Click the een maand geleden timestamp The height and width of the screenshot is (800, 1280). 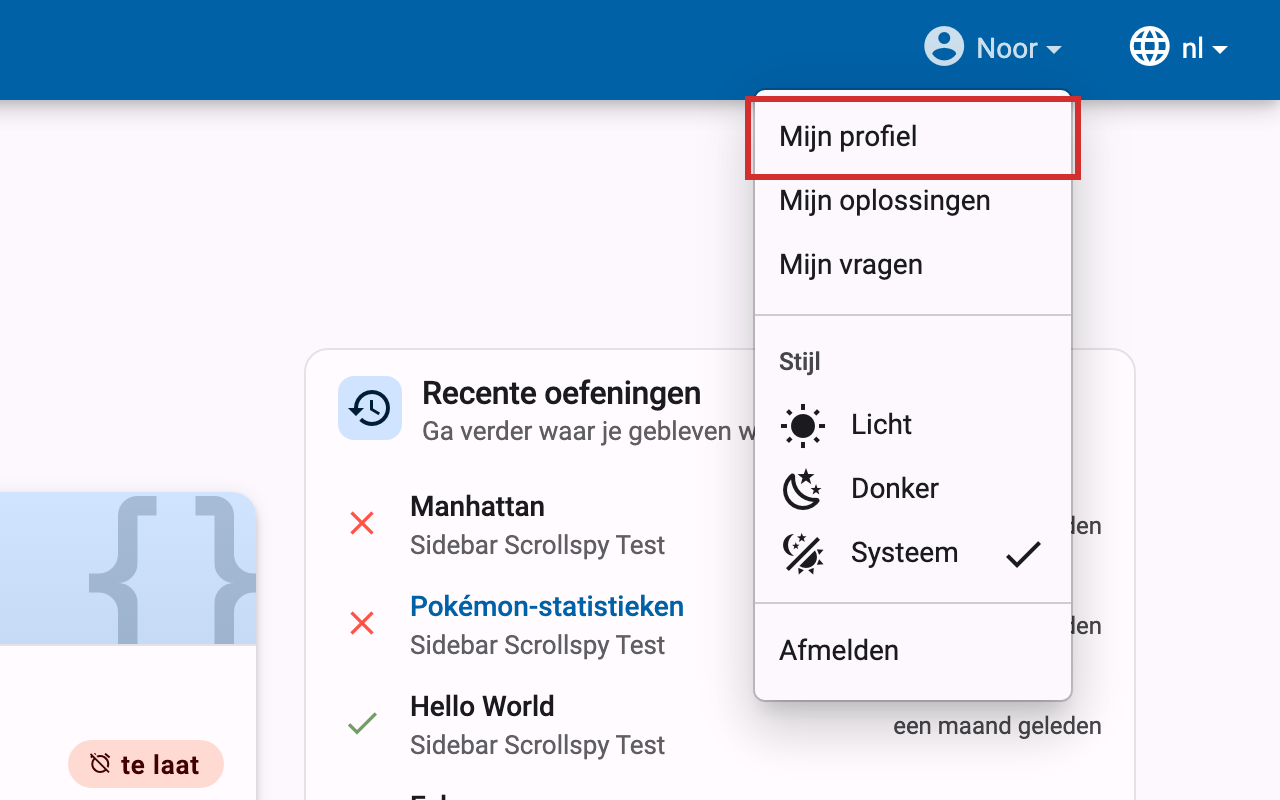tap(997, 726)
